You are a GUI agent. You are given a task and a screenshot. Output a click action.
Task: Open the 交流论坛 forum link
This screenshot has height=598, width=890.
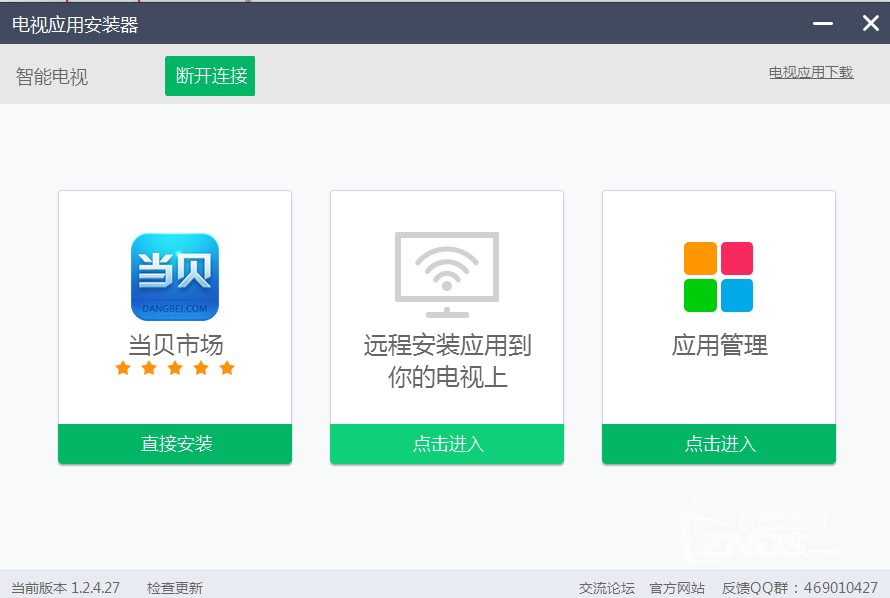[x=607, y=588]
